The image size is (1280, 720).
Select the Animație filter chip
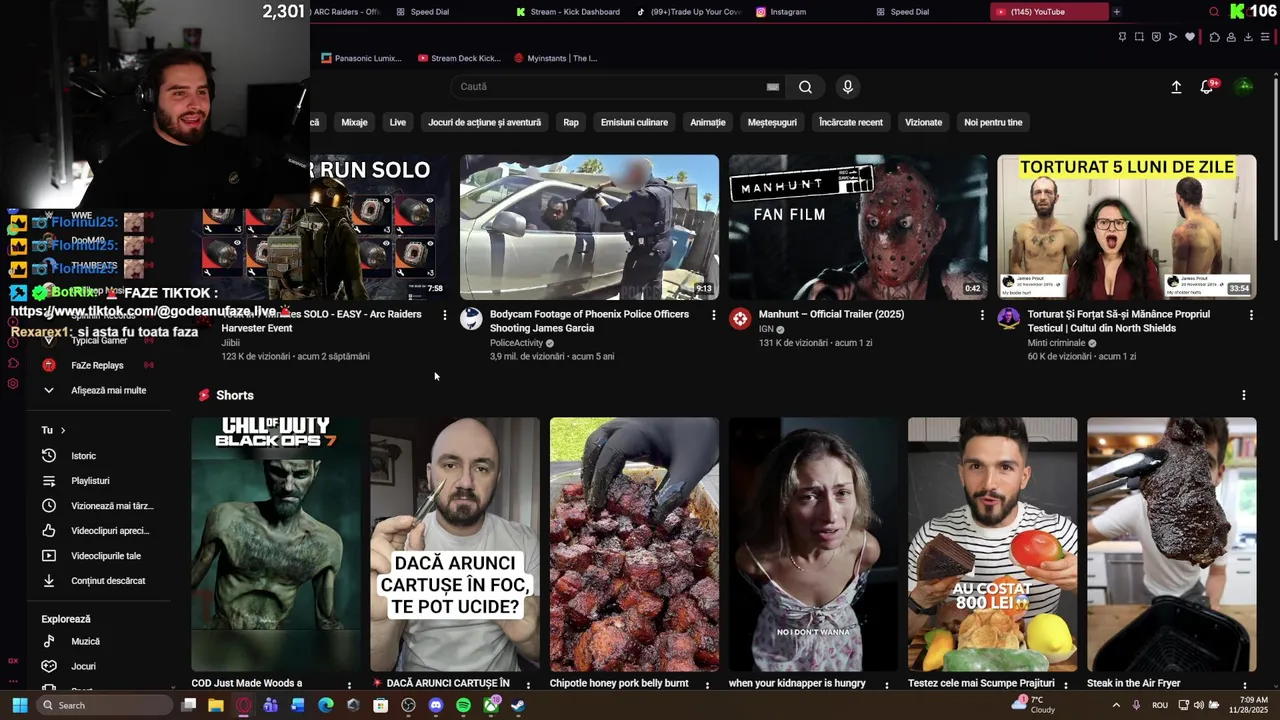pyautogui.click(x=708, y=122)
